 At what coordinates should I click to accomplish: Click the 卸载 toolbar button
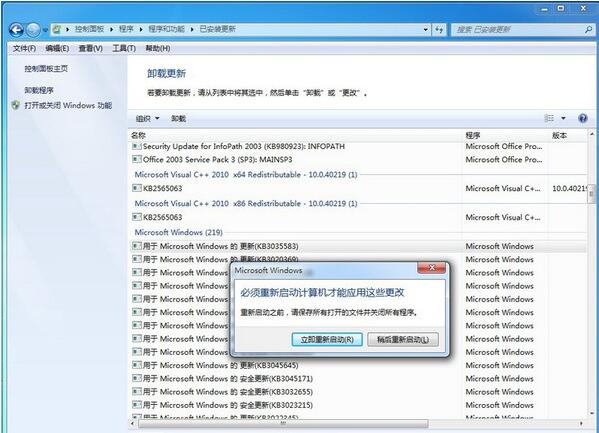[x=178, y=119]
